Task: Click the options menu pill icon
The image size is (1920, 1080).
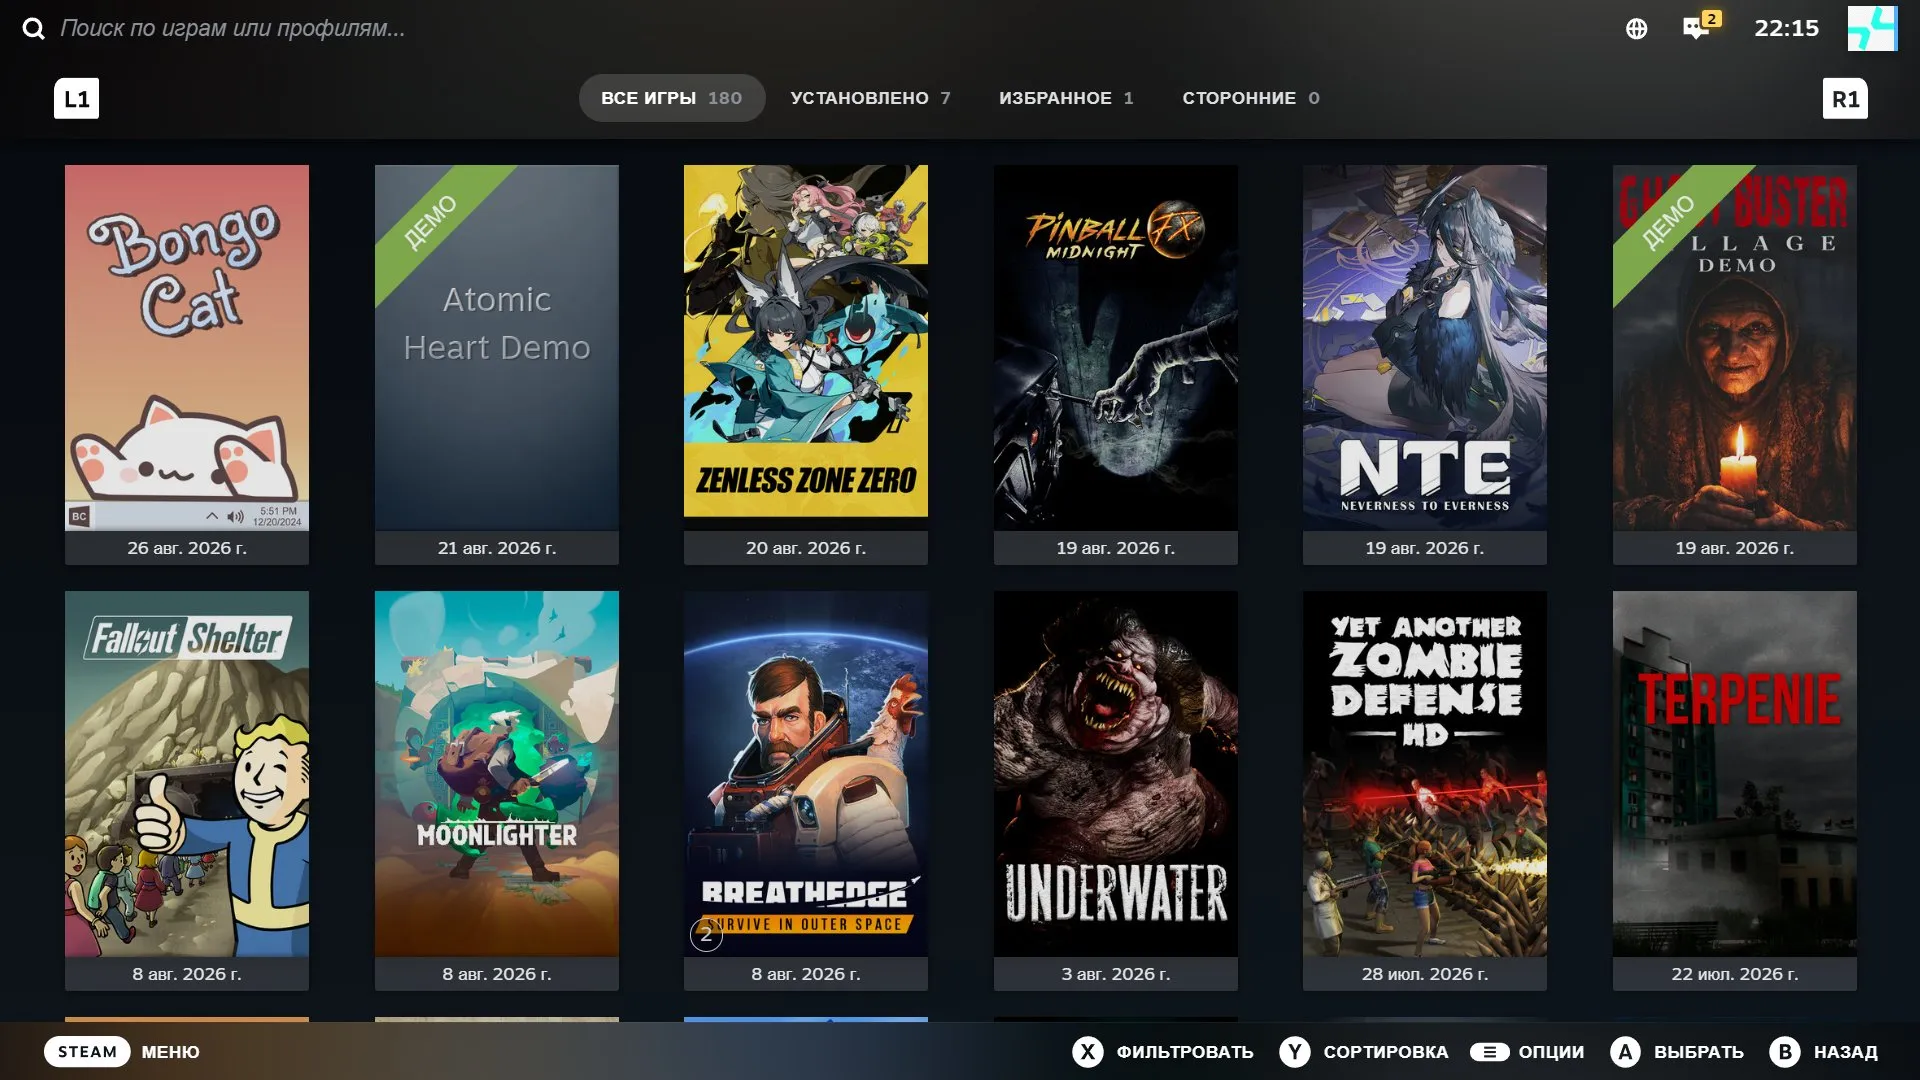Action: (x=1489, y=1051)
